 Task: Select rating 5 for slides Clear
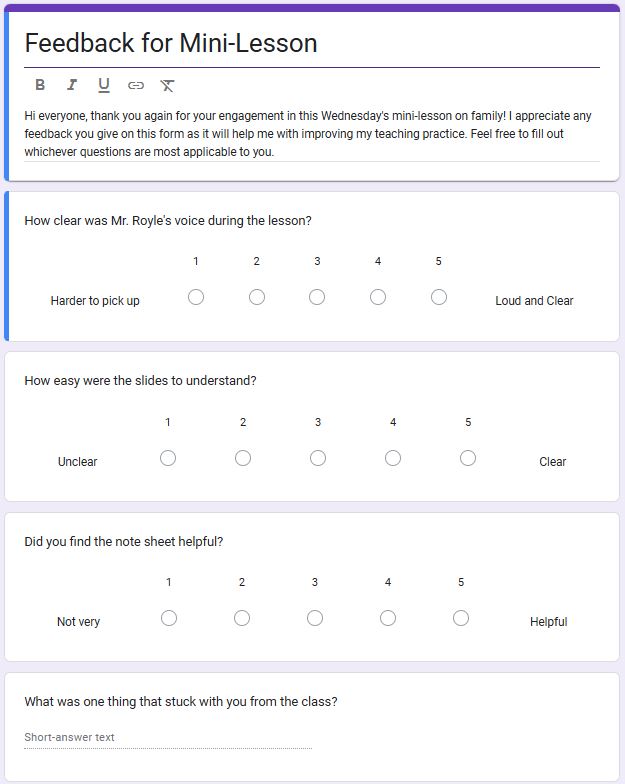(x=468, y=458)
